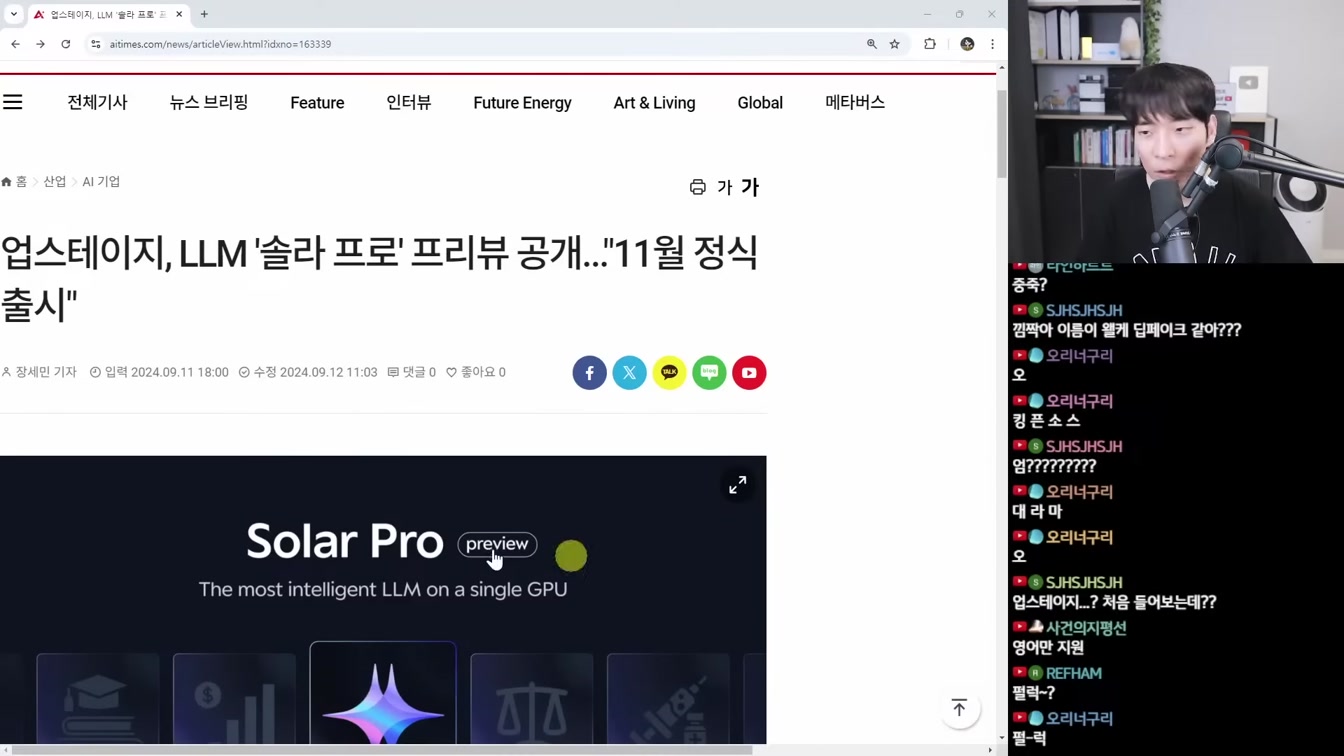Select the graduation cap card in the image
This screenshot has height=756, width=1344.
(97, 699)
